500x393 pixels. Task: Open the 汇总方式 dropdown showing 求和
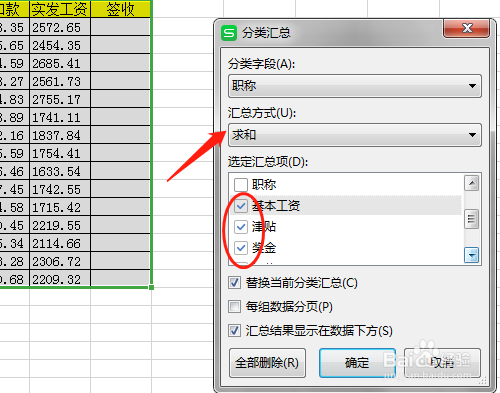point(355,135)
